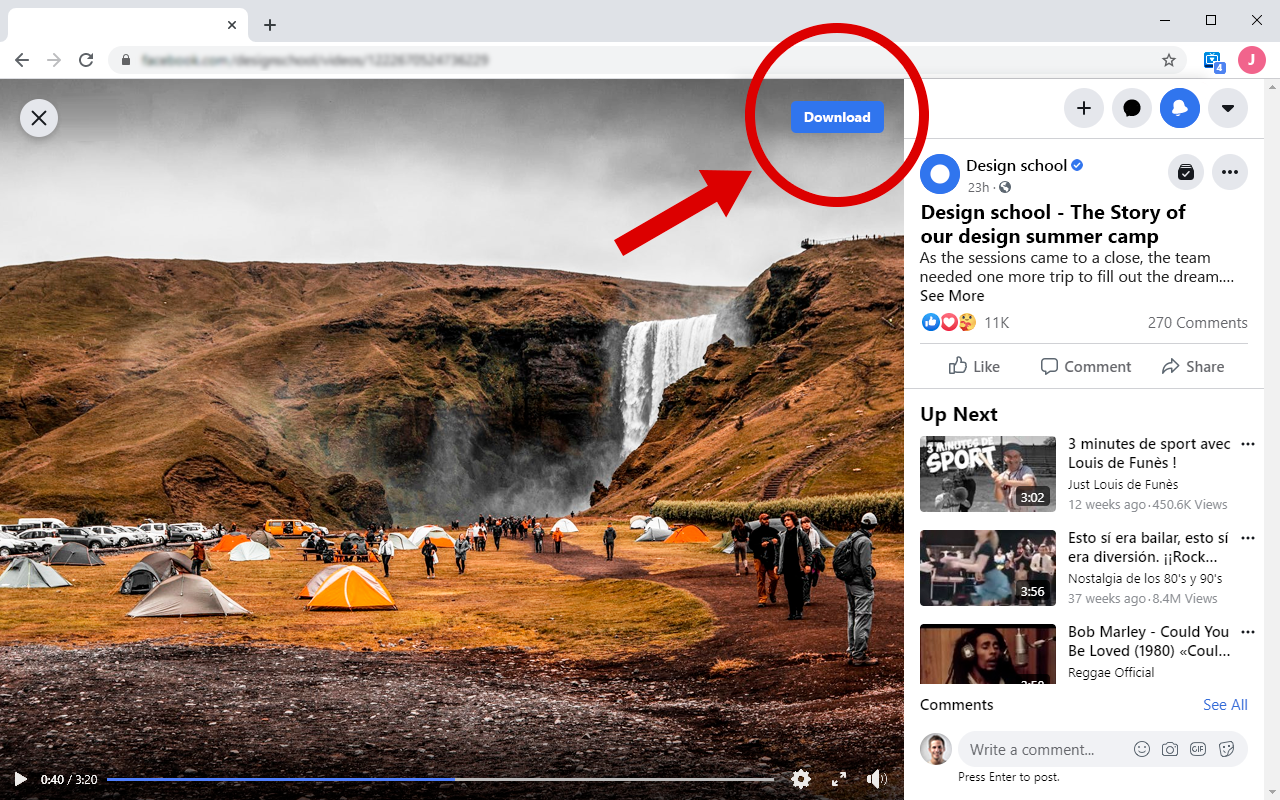Toggle fullscreen playback
Image resolution: width=1280 pixels, height=800 pixels.
coord(839,778)
